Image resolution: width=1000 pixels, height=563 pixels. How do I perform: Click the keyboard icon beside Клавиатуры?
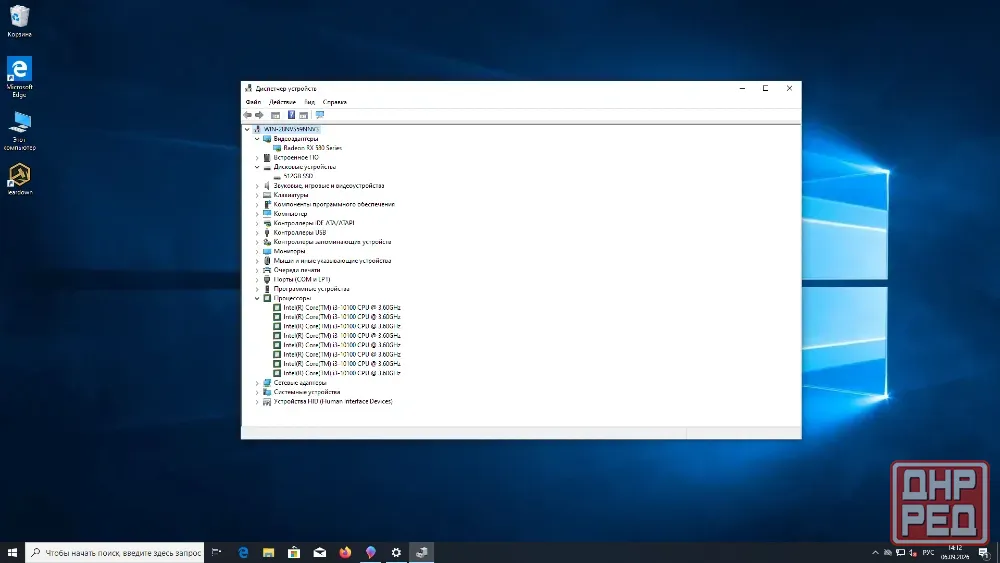coord(267,195)
